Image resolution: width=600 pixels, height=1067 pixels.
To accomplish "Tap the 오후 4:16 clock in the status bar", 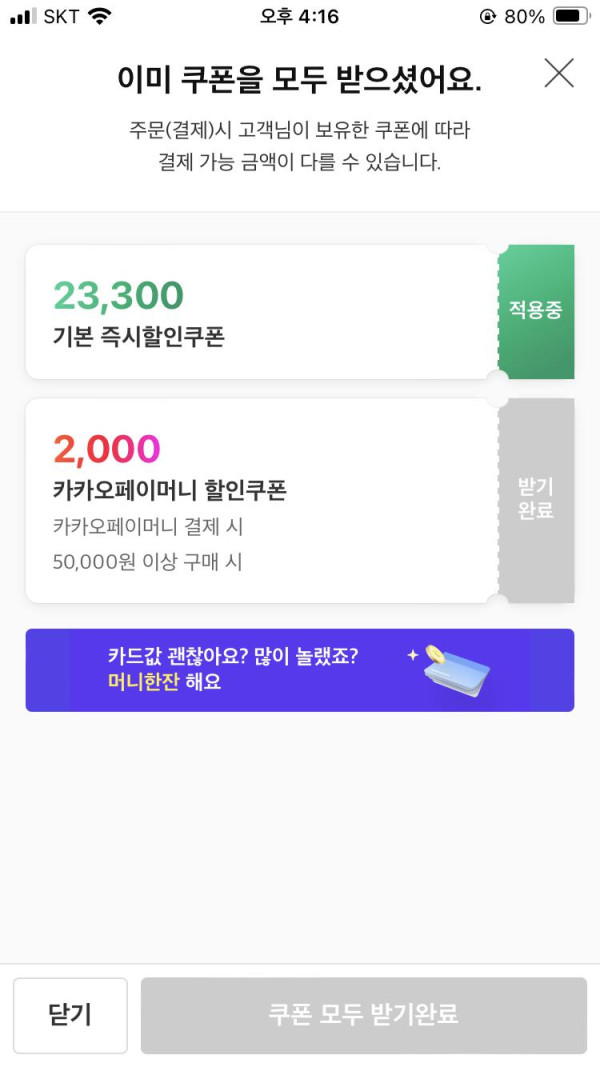I will click(299, 17).
